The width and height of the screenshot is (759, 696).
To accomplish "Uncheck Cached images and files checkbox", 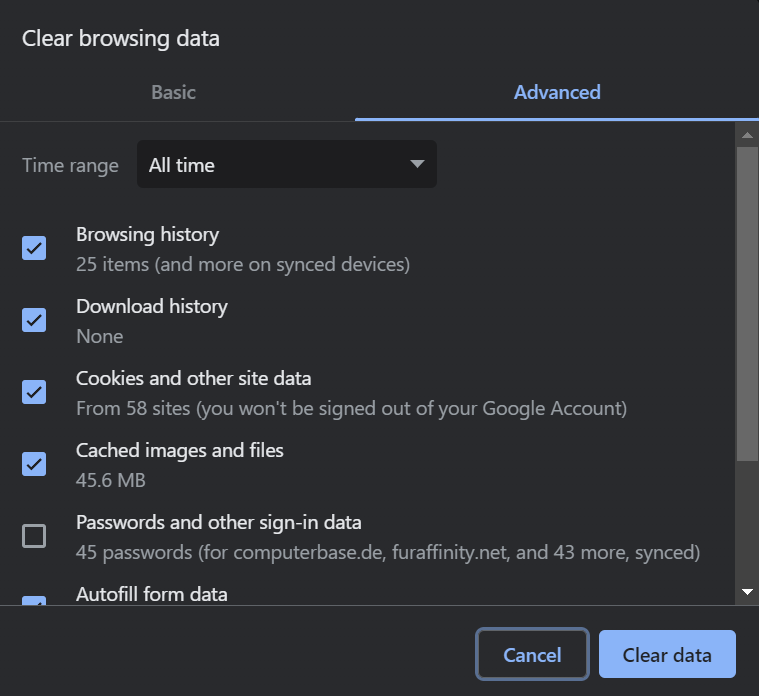I will (34, 464).
